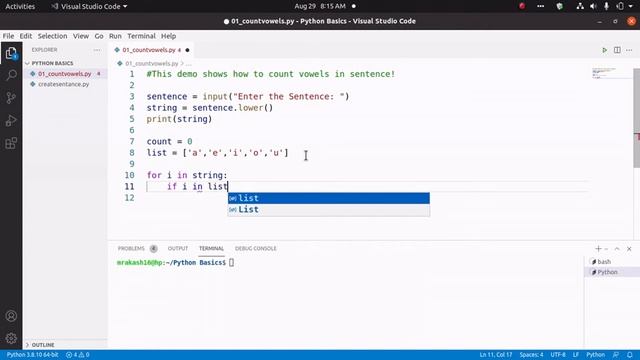Click the editor vertical scrollbar

(x=636, y=118)
